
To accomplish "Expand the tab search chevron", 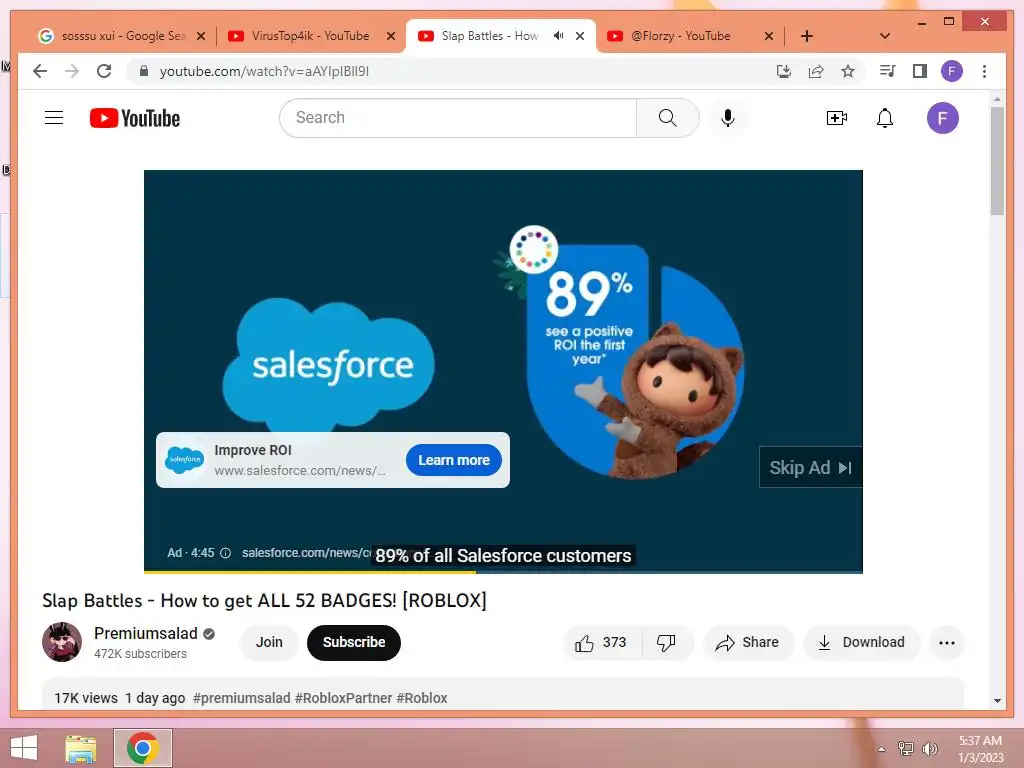I will coord(885,36).
